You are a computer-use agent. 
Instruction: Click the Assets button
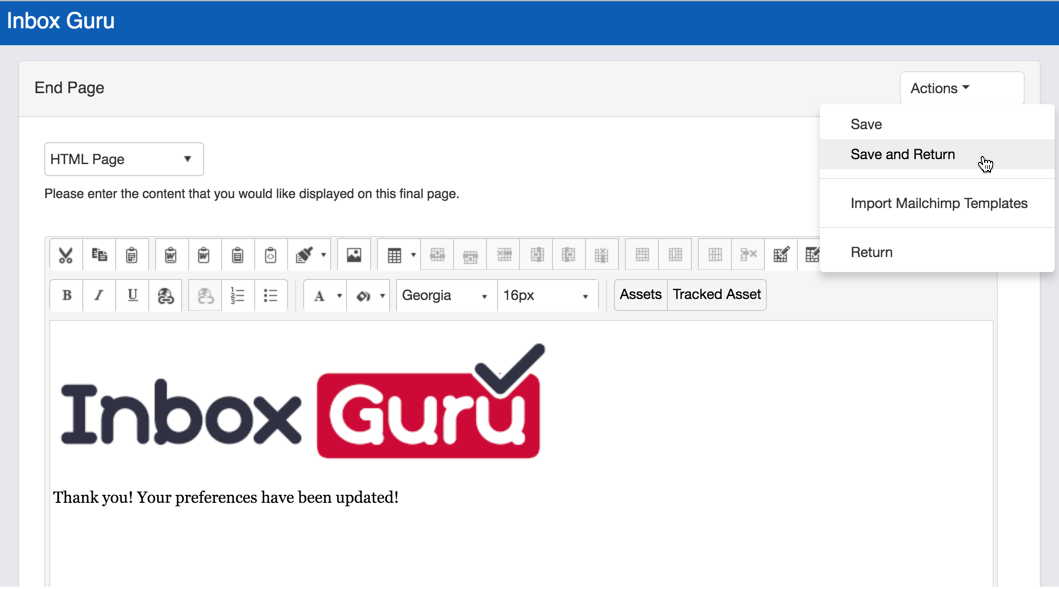click(640, 295)
